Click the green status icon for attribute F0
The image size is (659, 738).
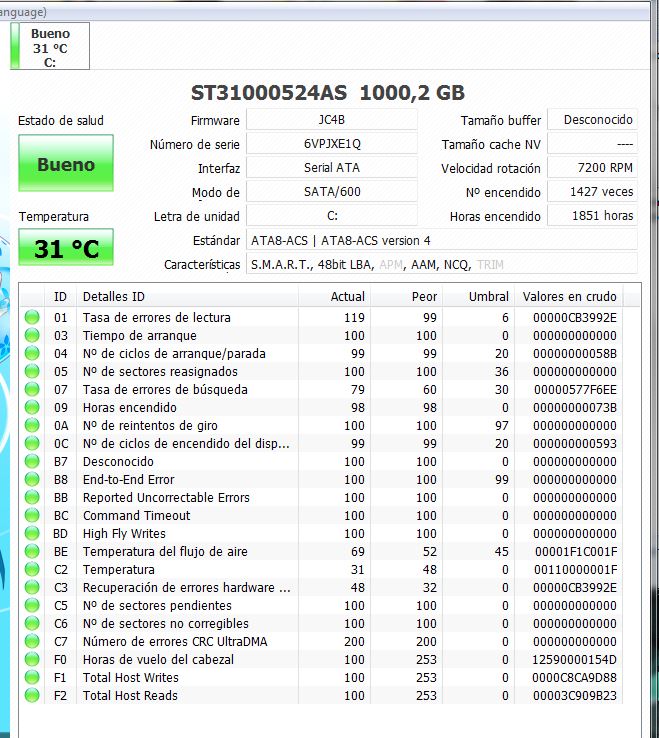click(x=32, y=659)
